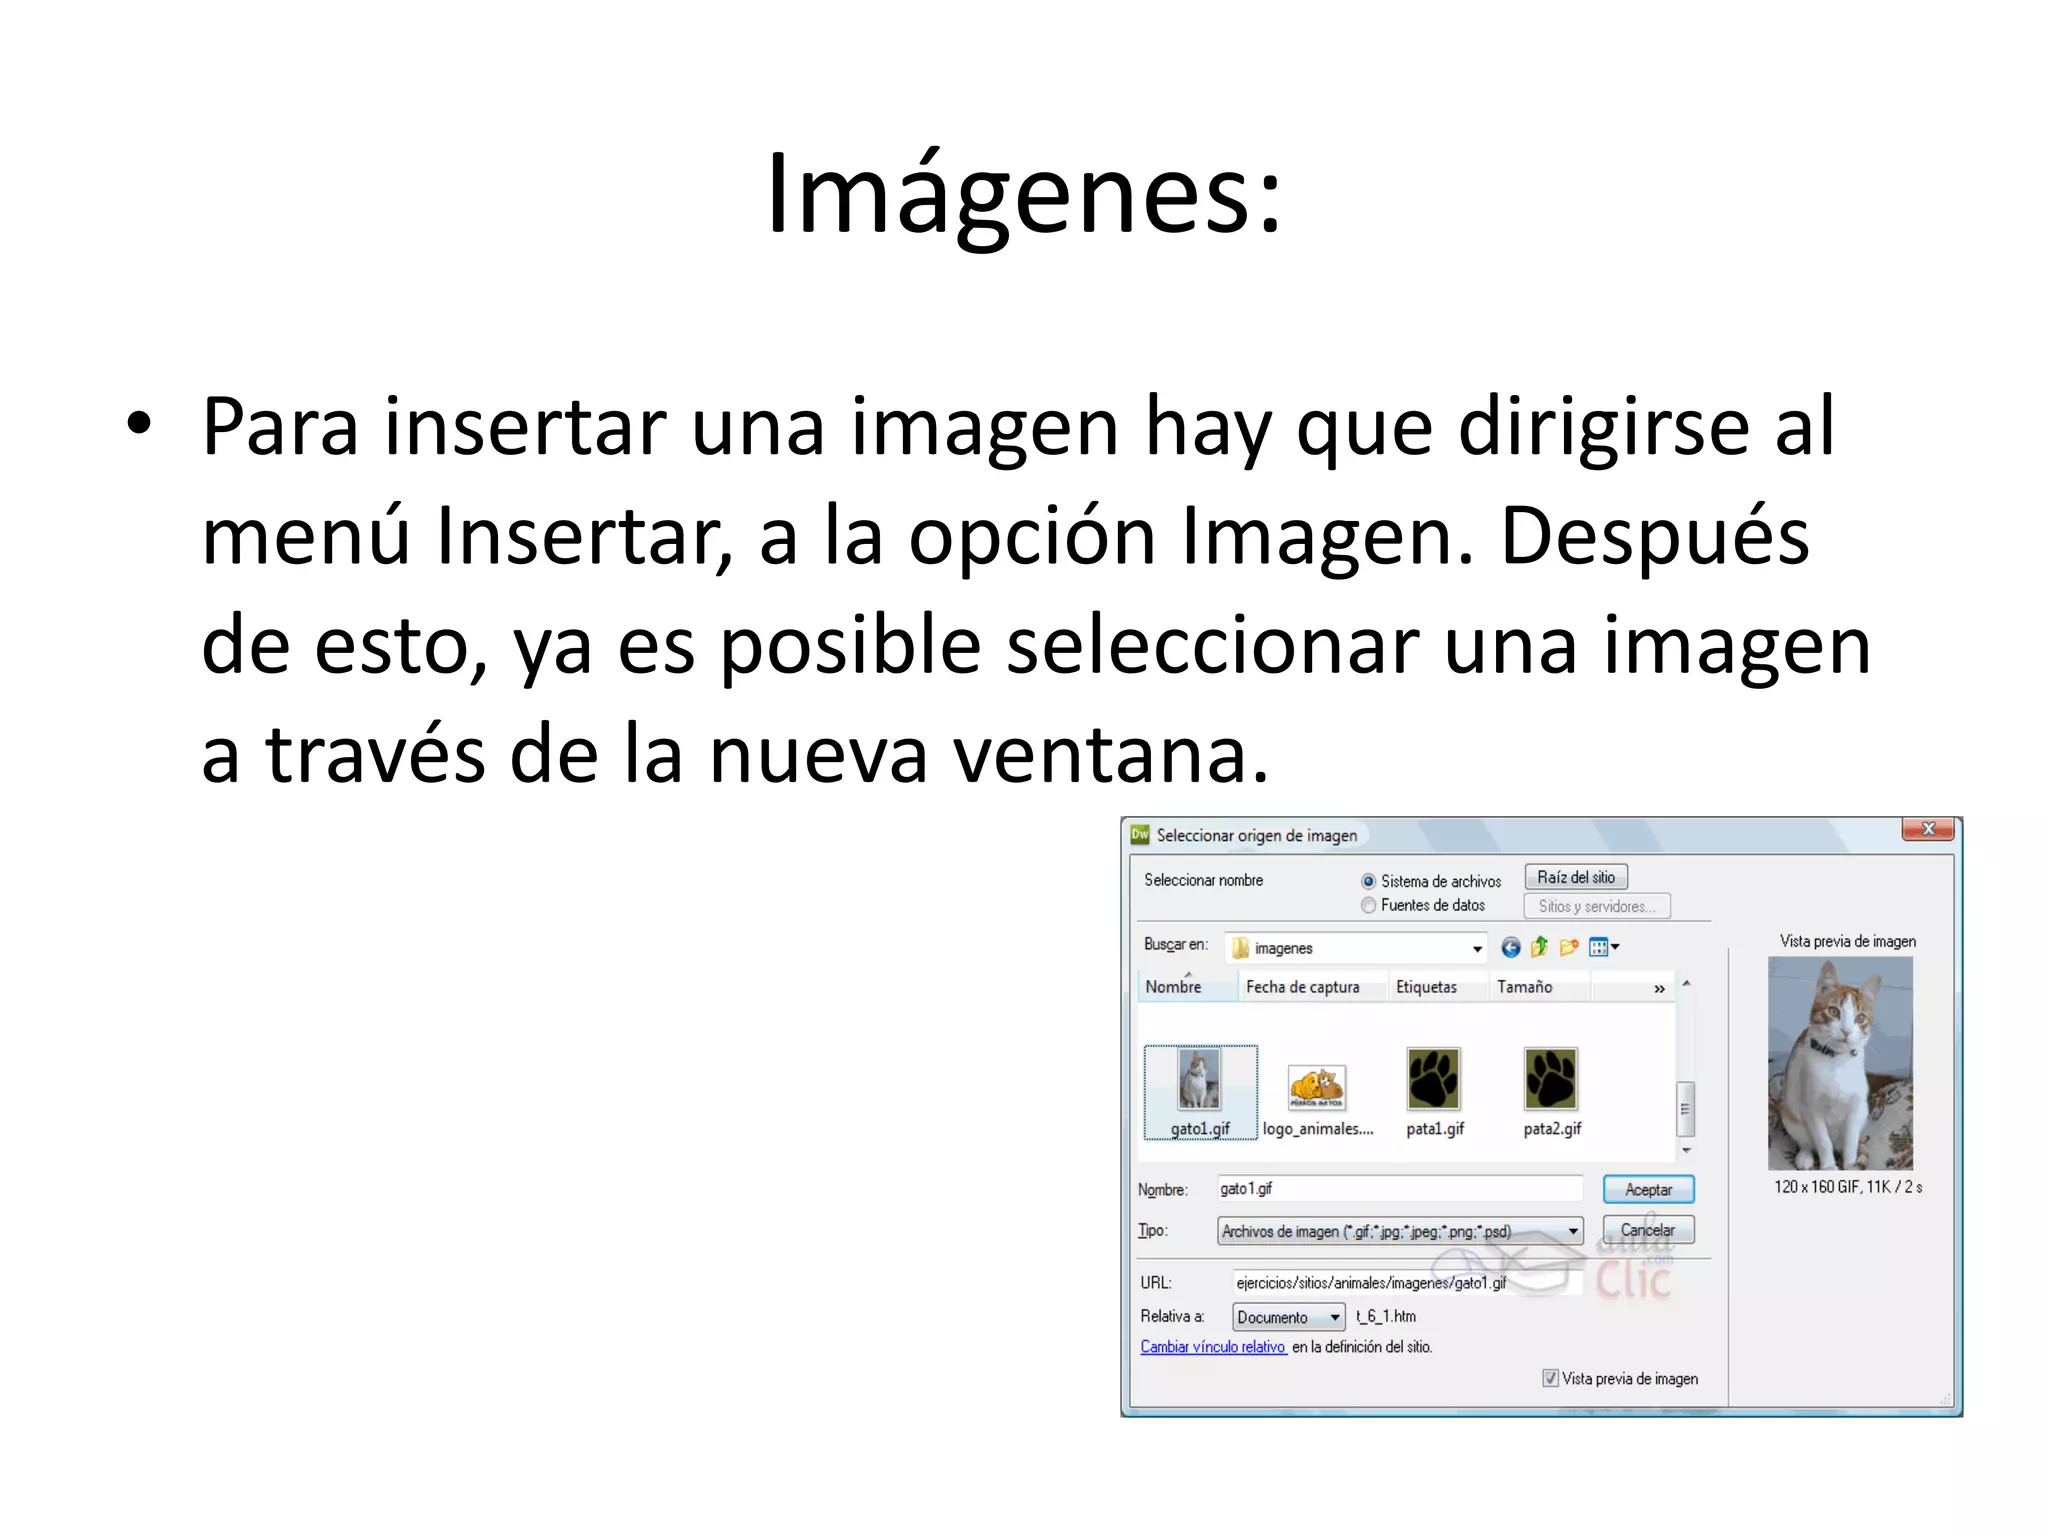Click the Dreamweaver Dw title icon
Image resolution: width=2048 pixels, height=1536 pixels.
[1140, 834]
